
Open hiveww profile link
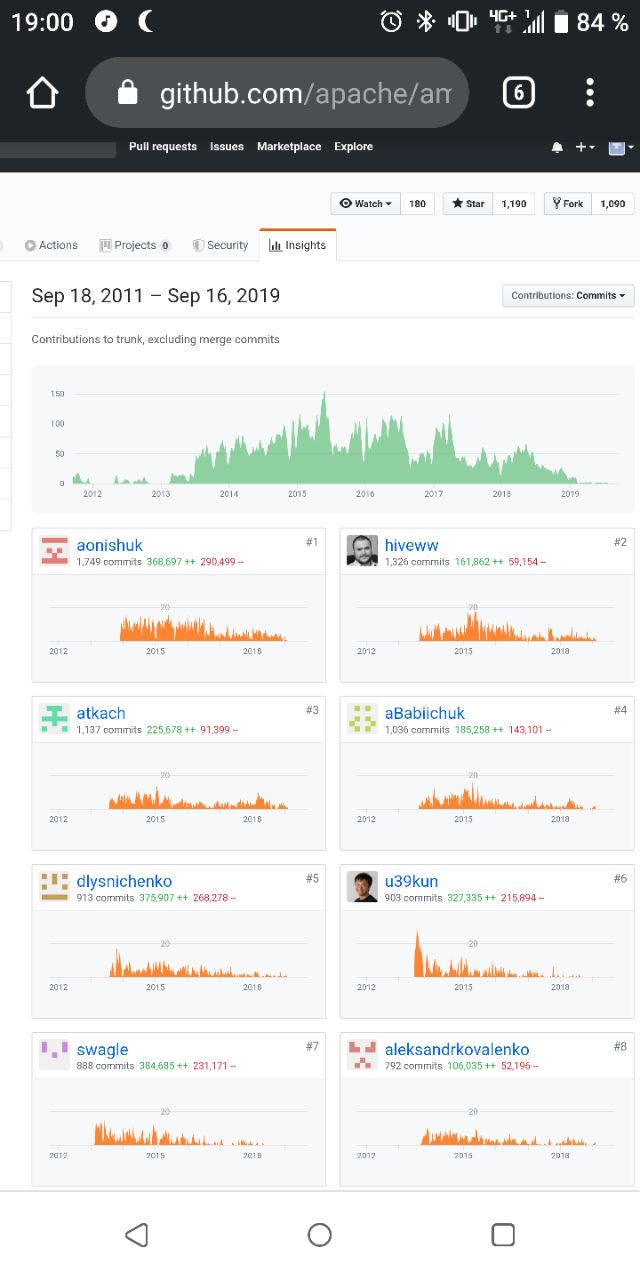pos(412,545)
